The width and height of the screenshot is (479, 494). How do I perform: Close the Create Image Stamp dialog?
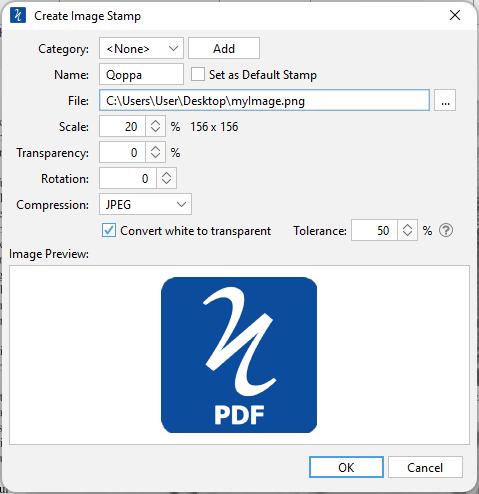(455, 15)
